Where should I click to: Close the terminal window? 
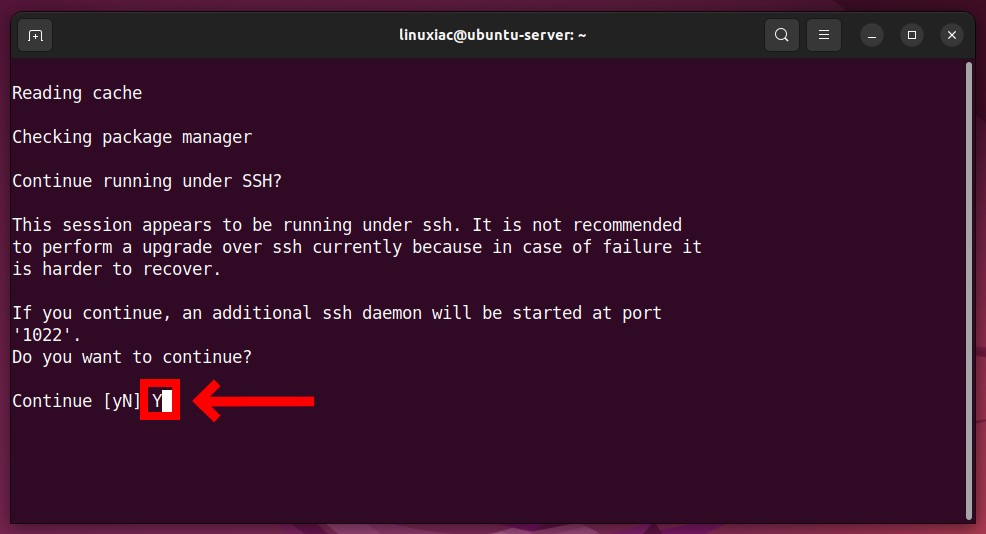[x=952, y=35]
